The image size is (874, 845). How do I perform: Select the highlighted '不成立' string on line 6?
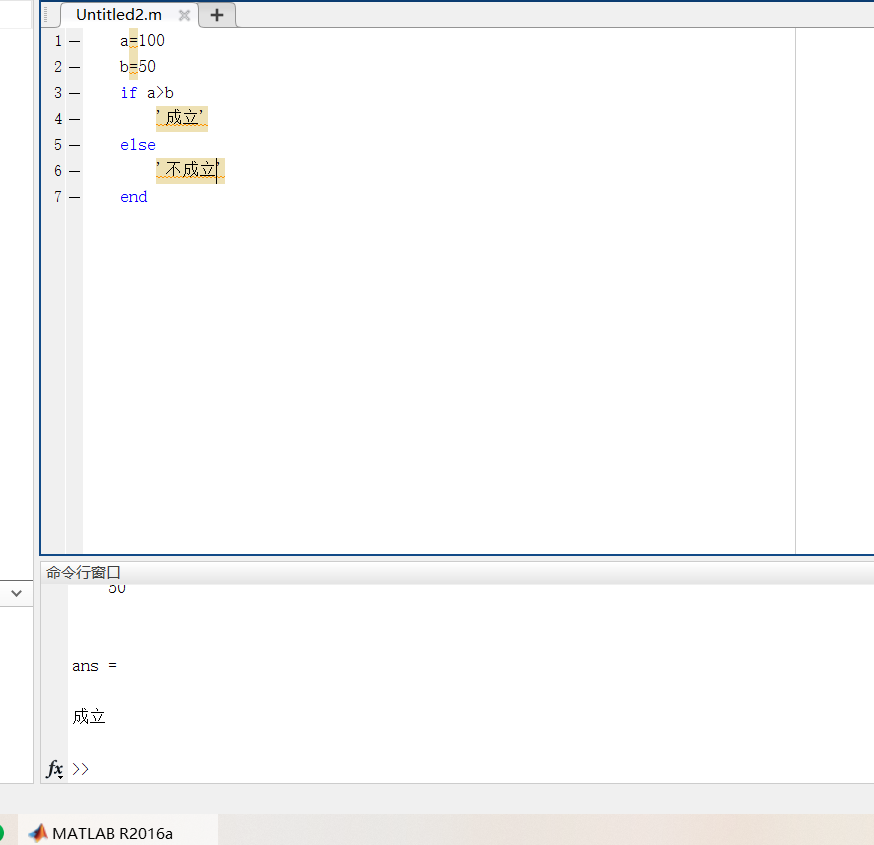tap(190, 170)
